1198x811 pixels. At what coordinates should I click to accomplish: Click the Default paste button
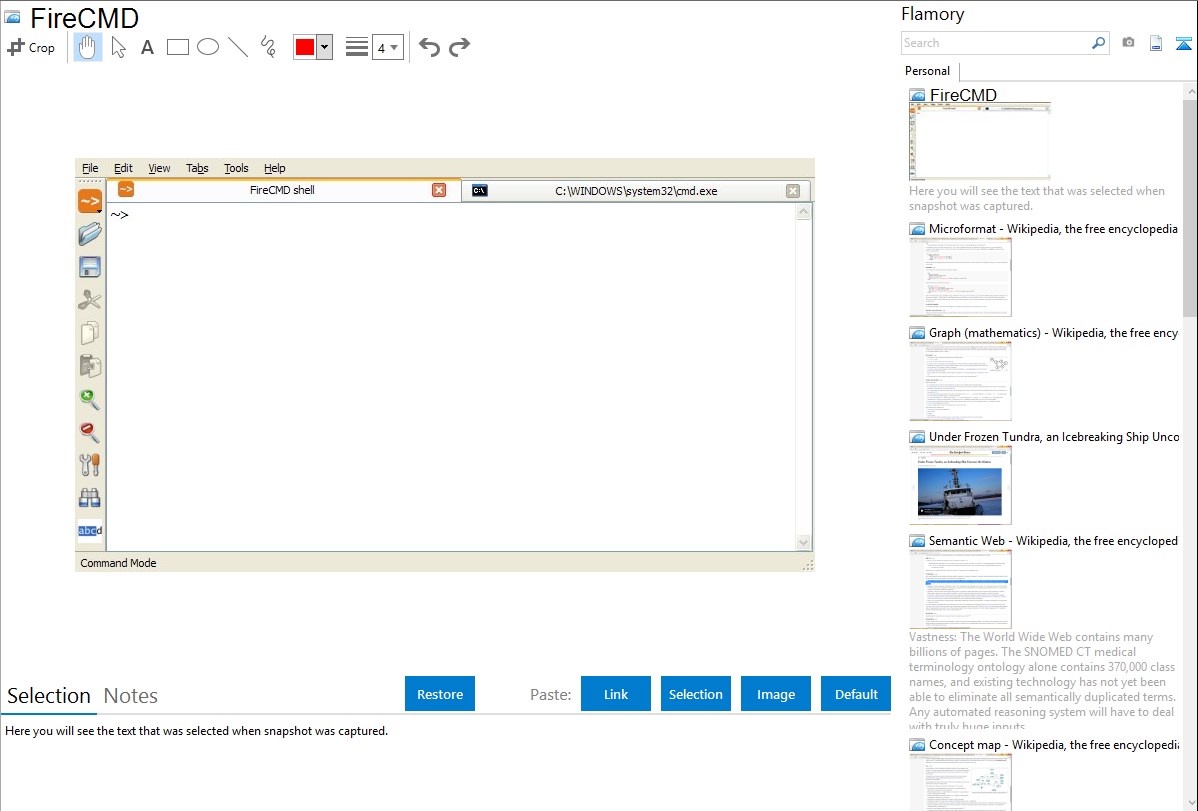pos(856,694)
